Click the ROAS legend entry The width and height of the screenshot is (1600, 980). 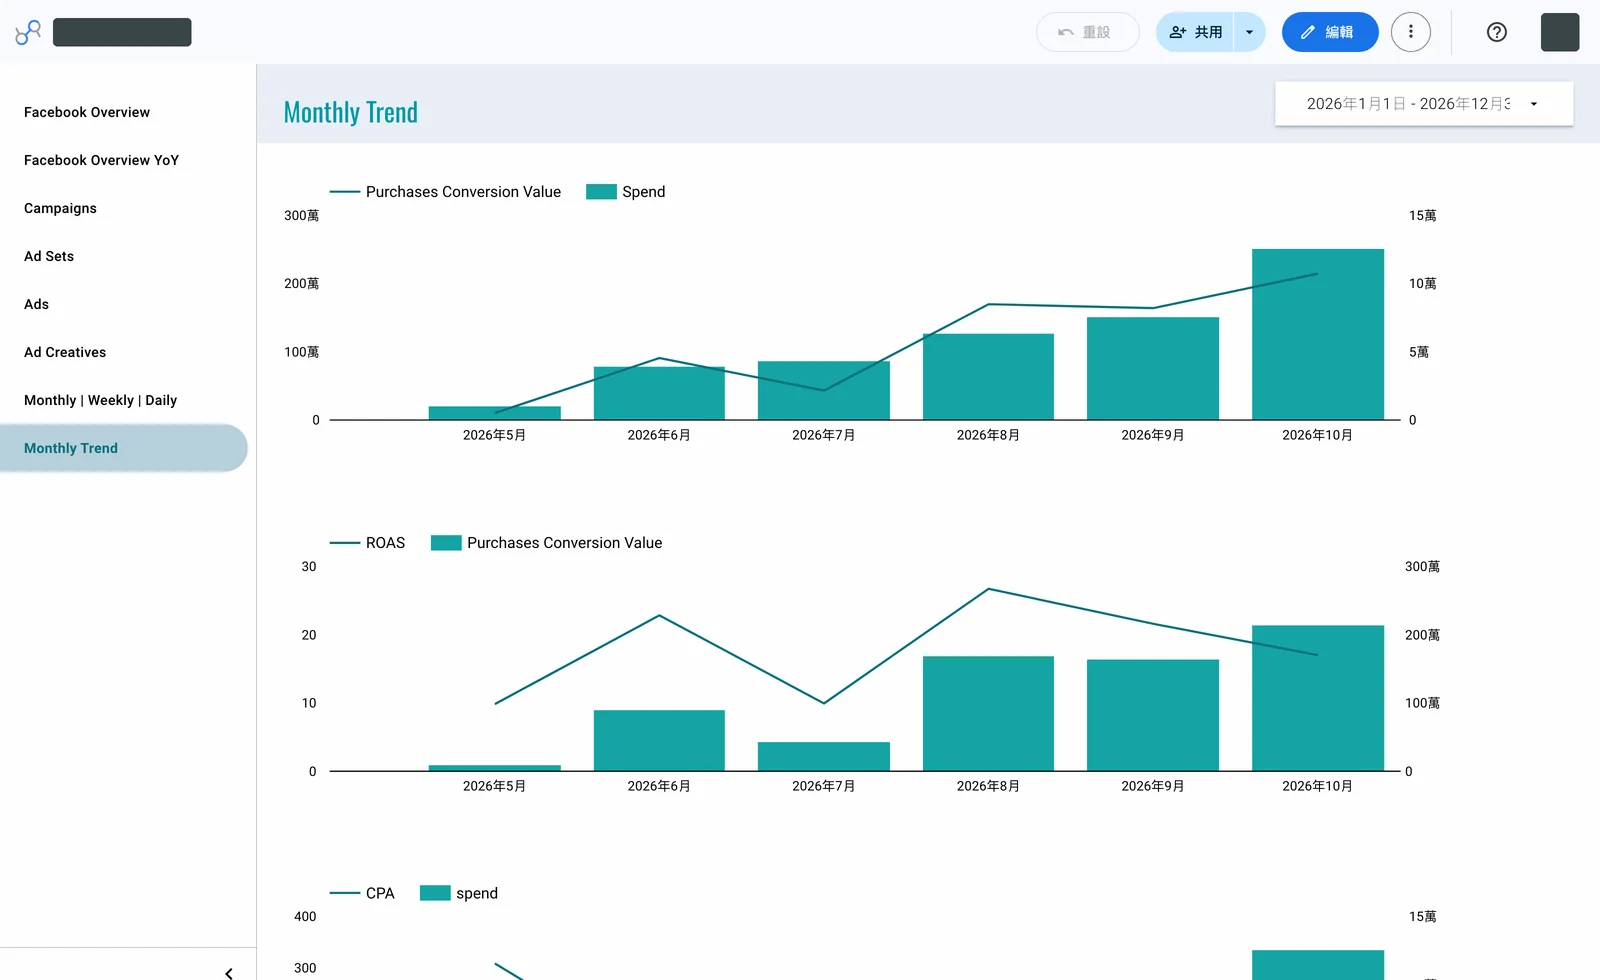[368, 543]
